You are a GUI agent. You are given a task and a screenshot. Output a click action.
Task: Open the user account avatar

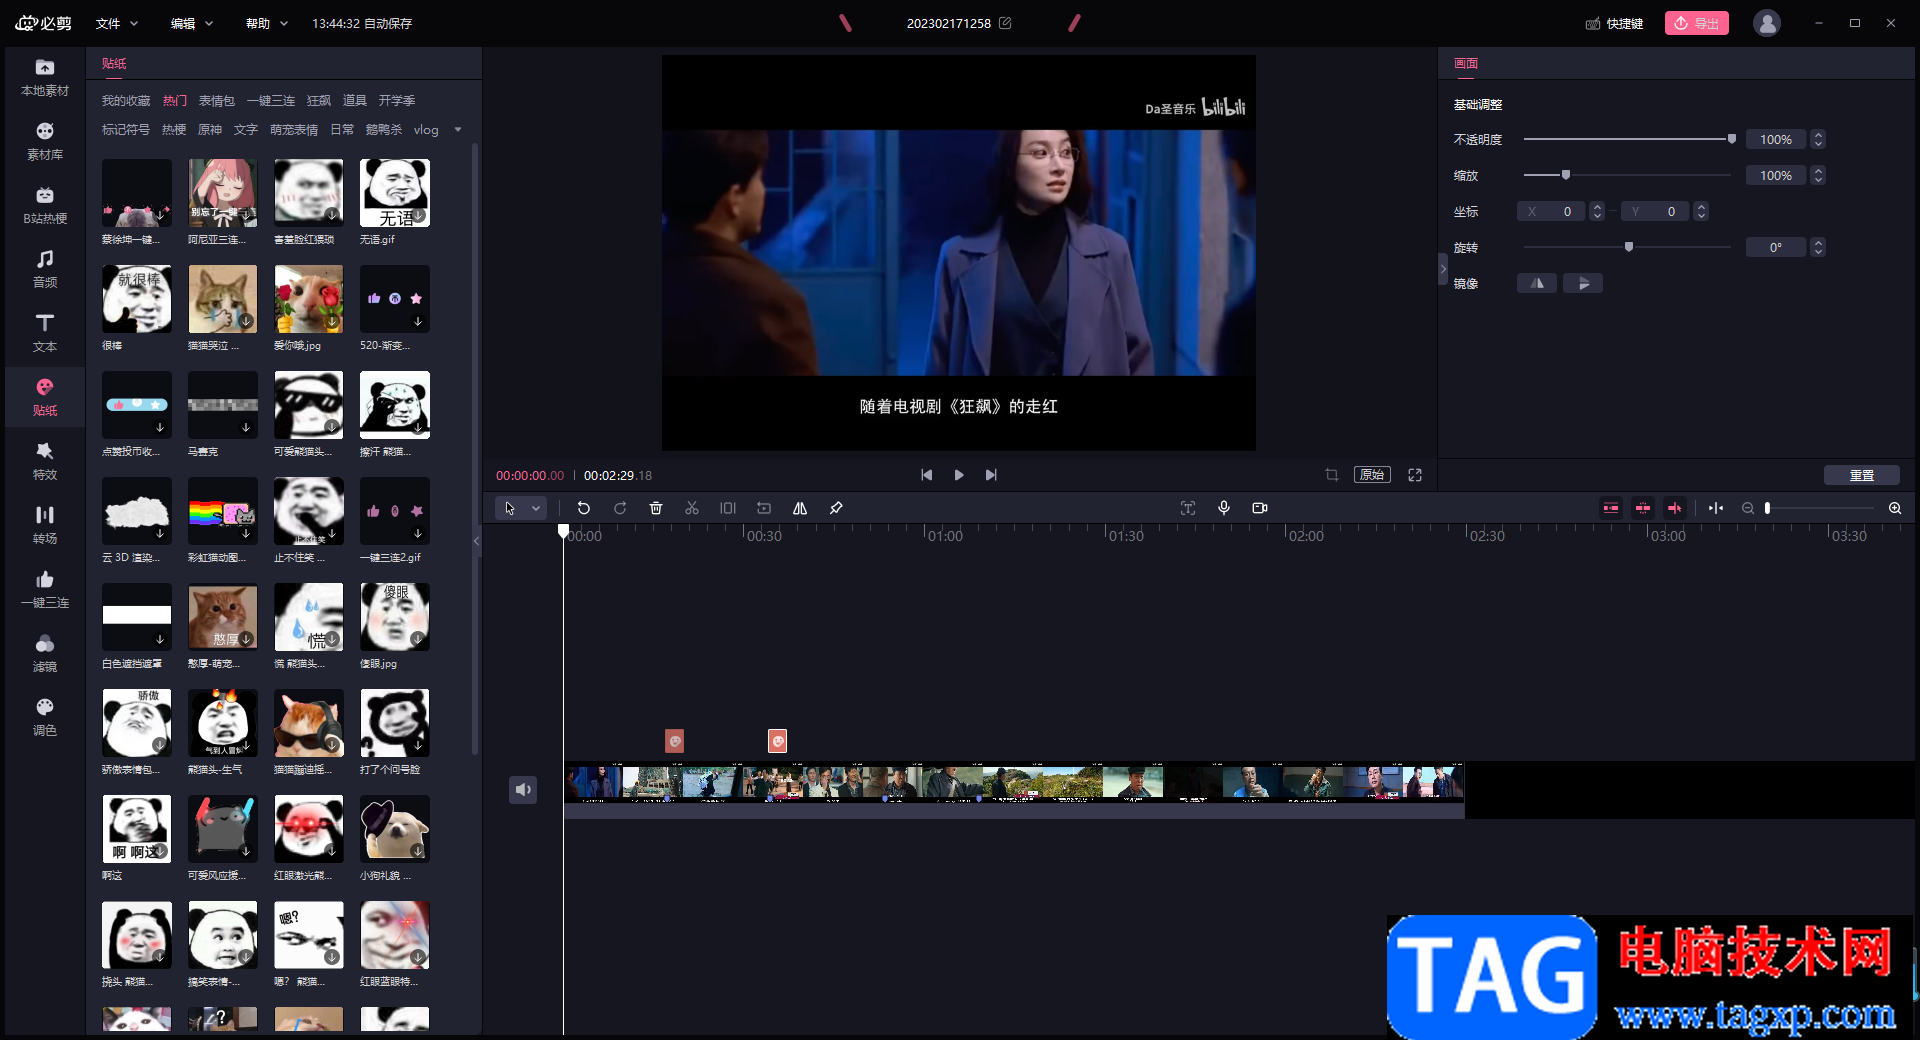pyautogui.click(x=1767, y=23)
